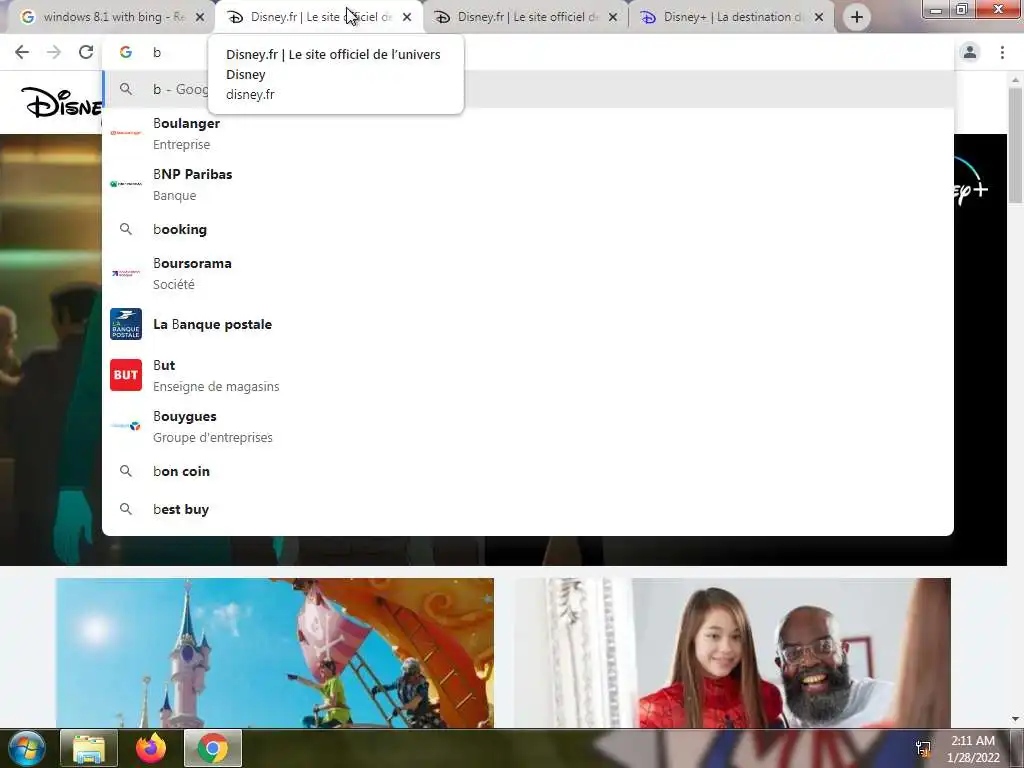This screenshot has width=1024, height=768.
Task: Click the red BUT logo icon
Action: (x=126, y=375)
